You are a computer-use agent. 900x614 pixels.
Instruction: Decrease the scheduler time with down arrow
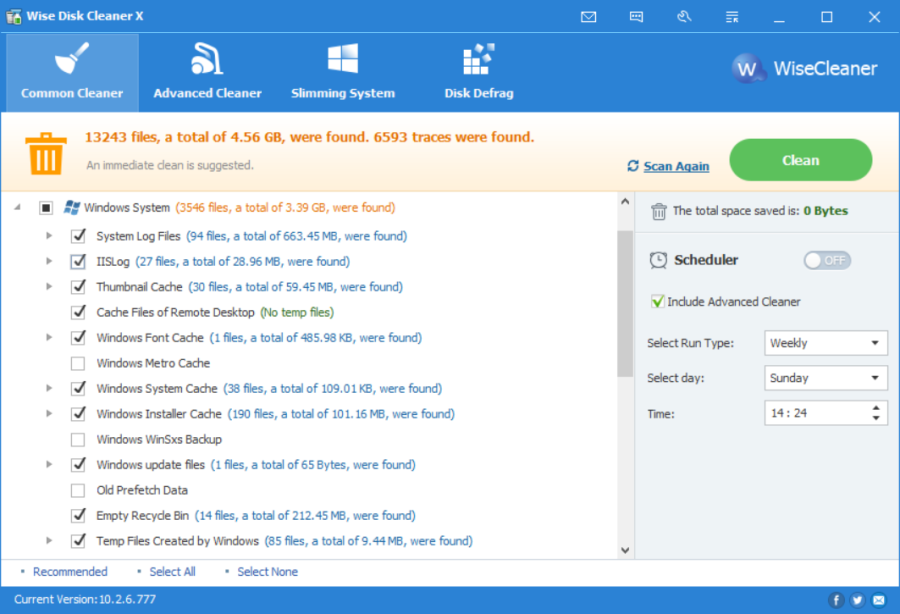[x=876, y=418]
